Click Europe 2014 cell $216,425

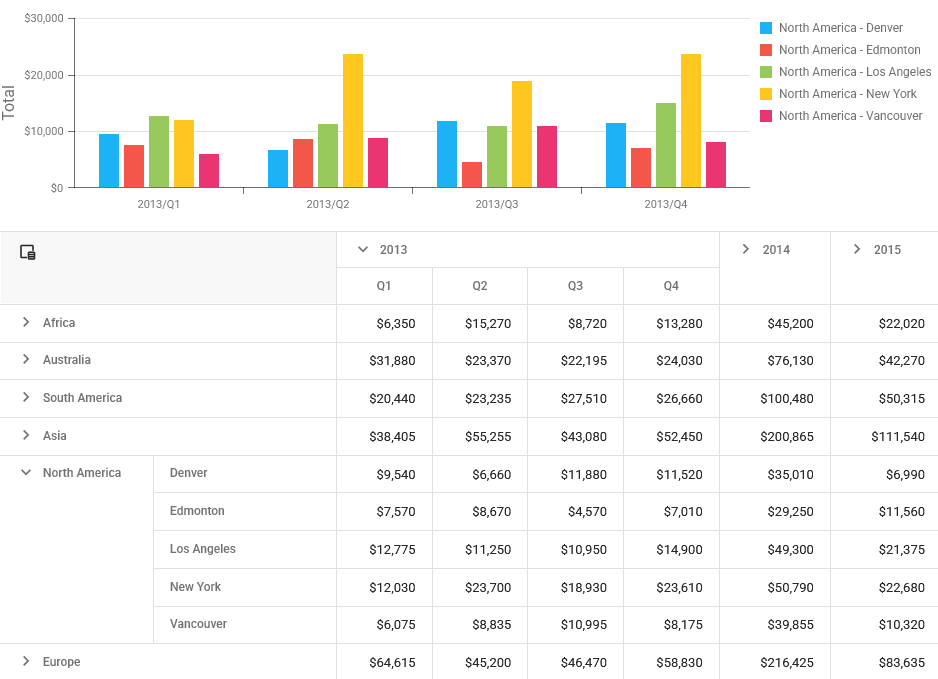775,662
